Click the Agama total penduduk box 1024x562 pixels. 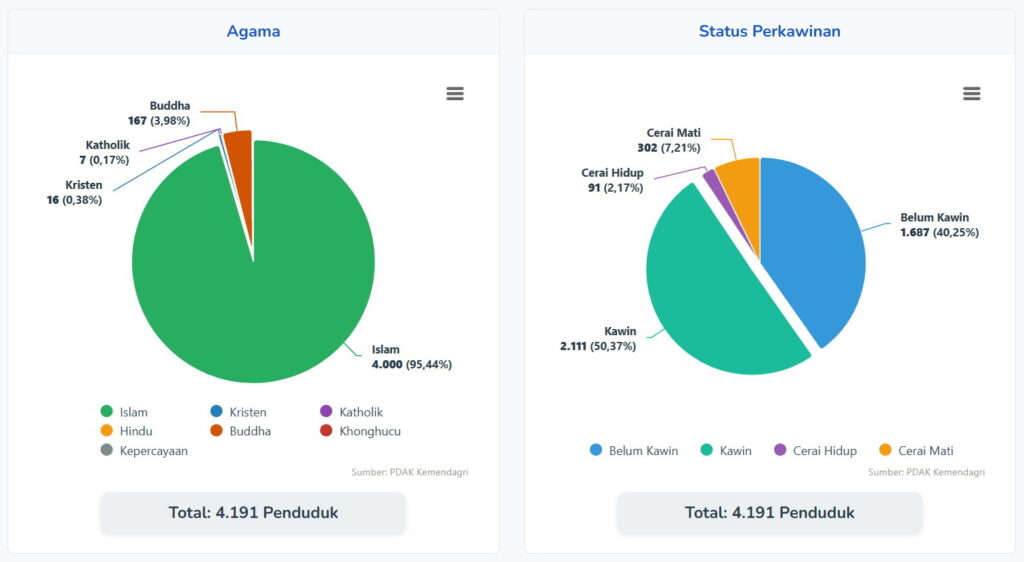[253, 513]
